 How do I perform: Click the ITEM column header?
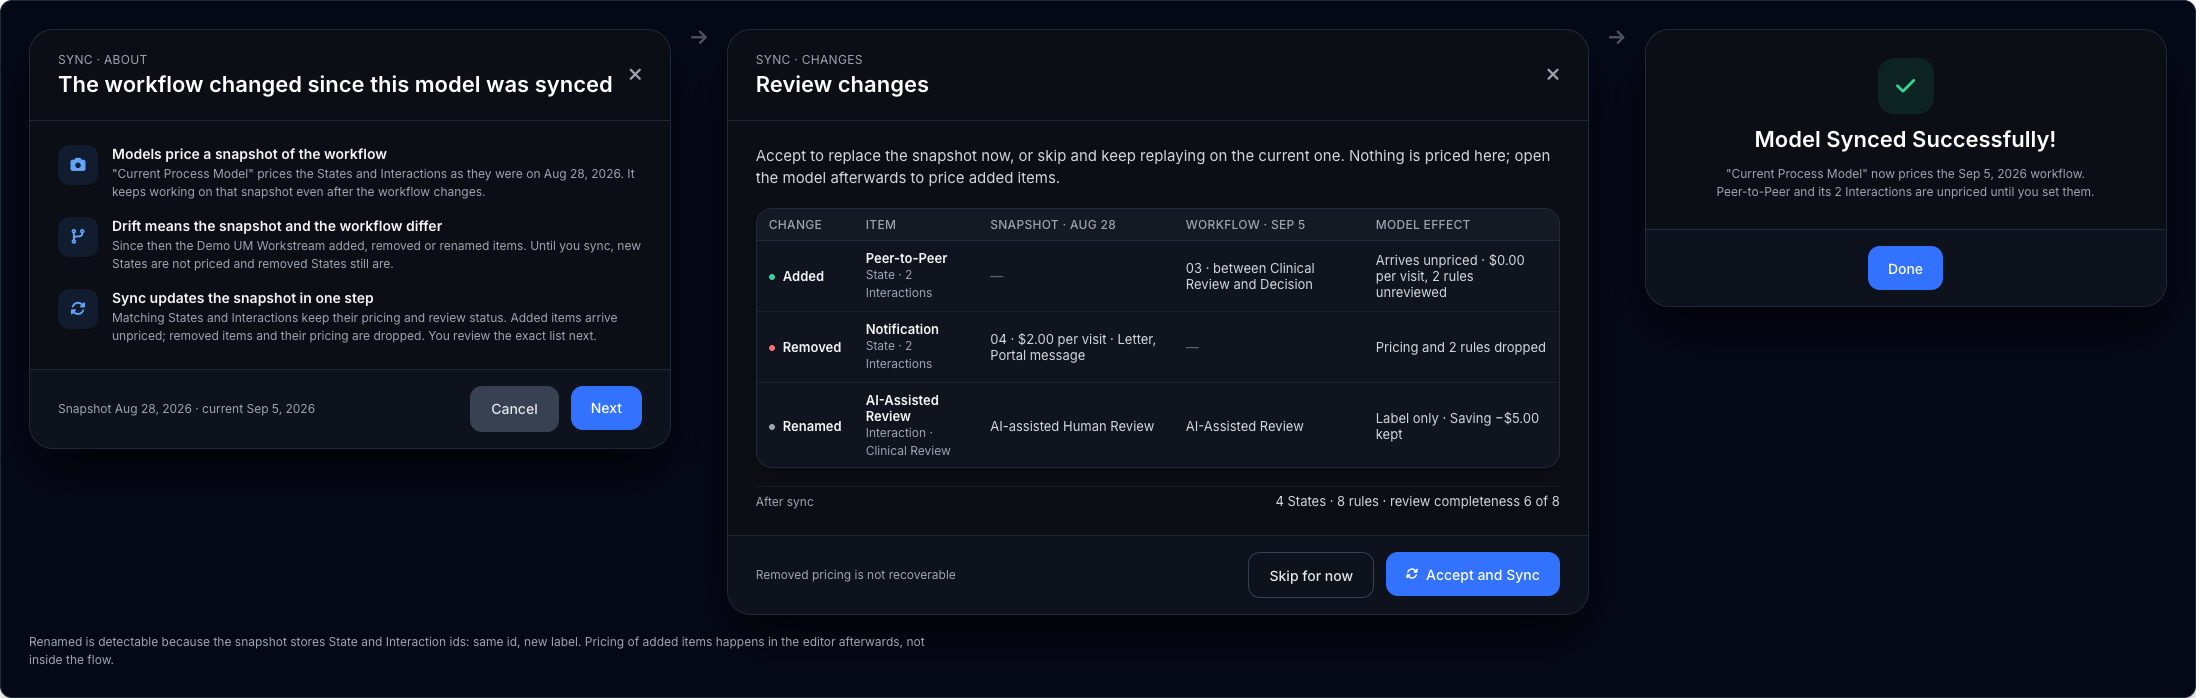coord(881,225)
